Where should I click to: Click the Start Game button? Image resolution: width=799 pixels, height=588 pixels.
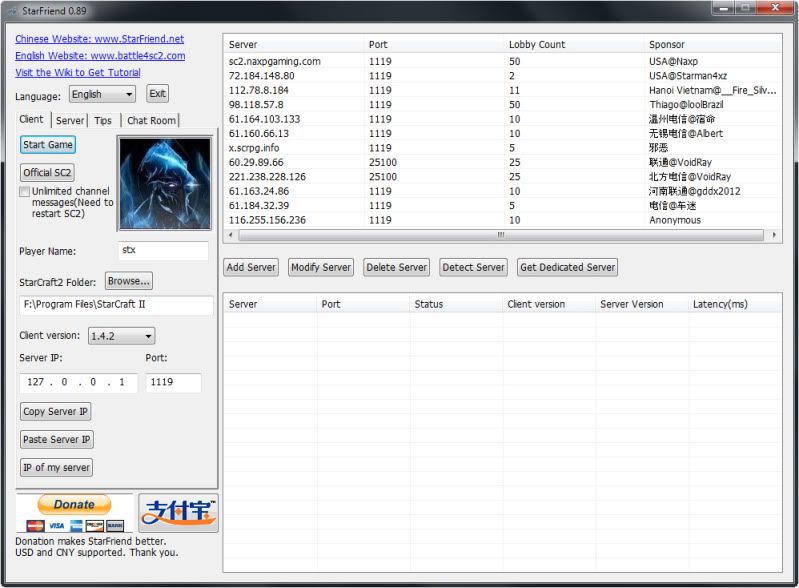pyautogui.click(x=48, y=145)
